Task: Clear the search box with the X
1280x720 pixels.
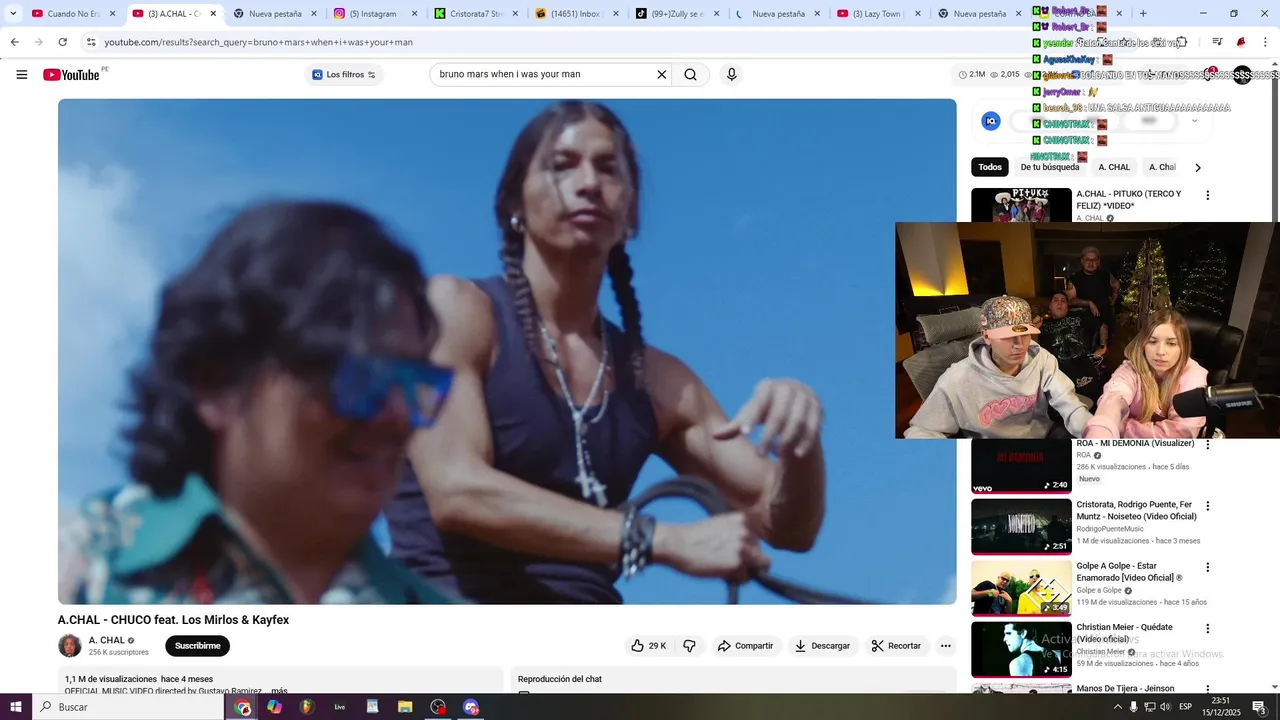Action: (x=661, y=75)
